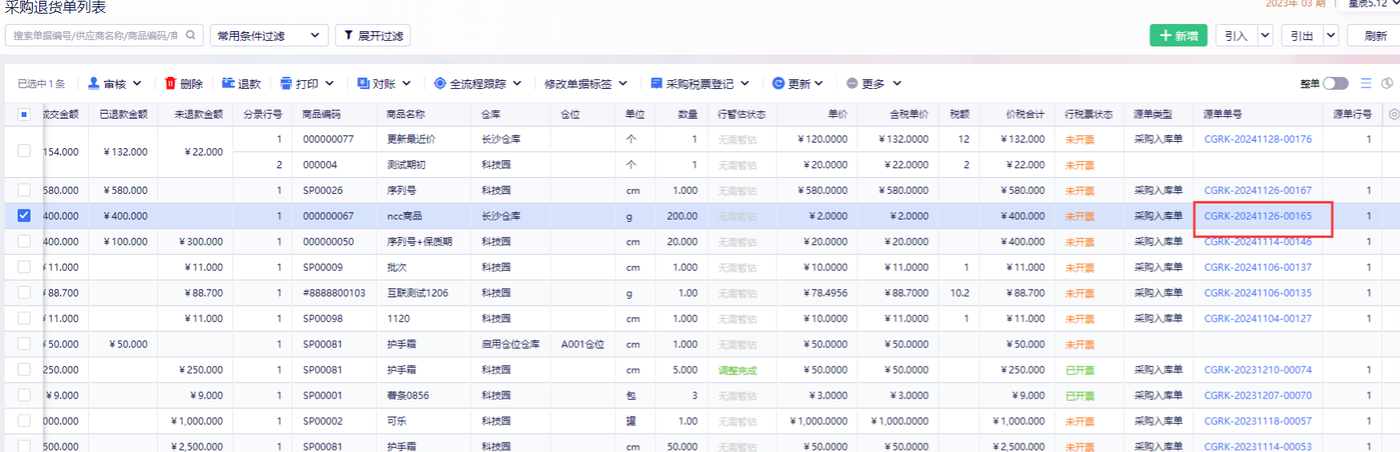This screenshot has width=1400, height=452.
Task: Click the product code 000000077
Action: pyautogui.click(x=328, y=139)
